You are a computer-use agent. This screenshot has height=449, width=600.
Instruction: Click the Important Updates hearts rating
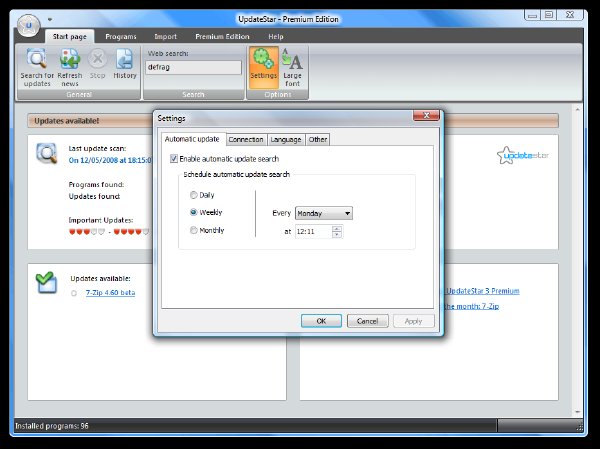click(x=109, y=232)
